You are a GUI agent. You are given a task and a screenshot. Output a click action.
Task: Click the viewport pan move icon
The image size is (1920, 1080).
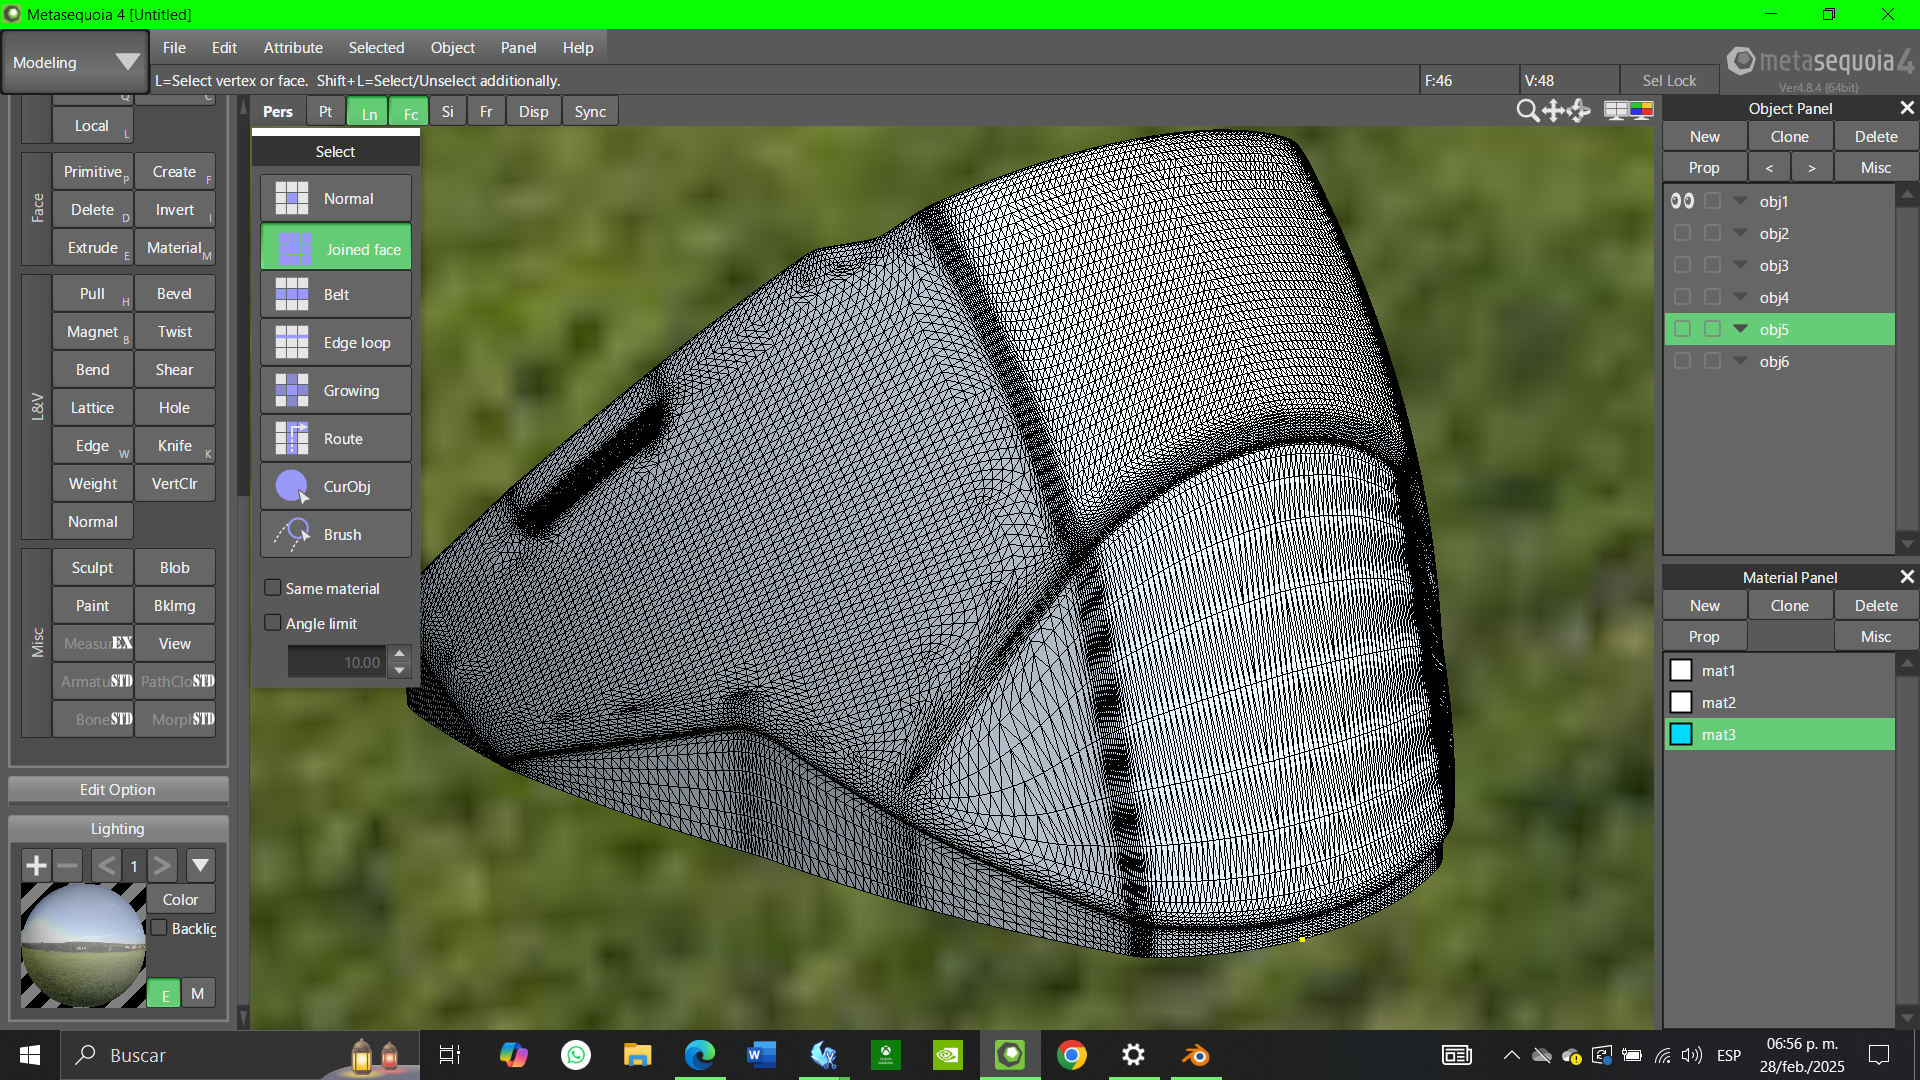pyautogui.click(x=1553, y=111)
